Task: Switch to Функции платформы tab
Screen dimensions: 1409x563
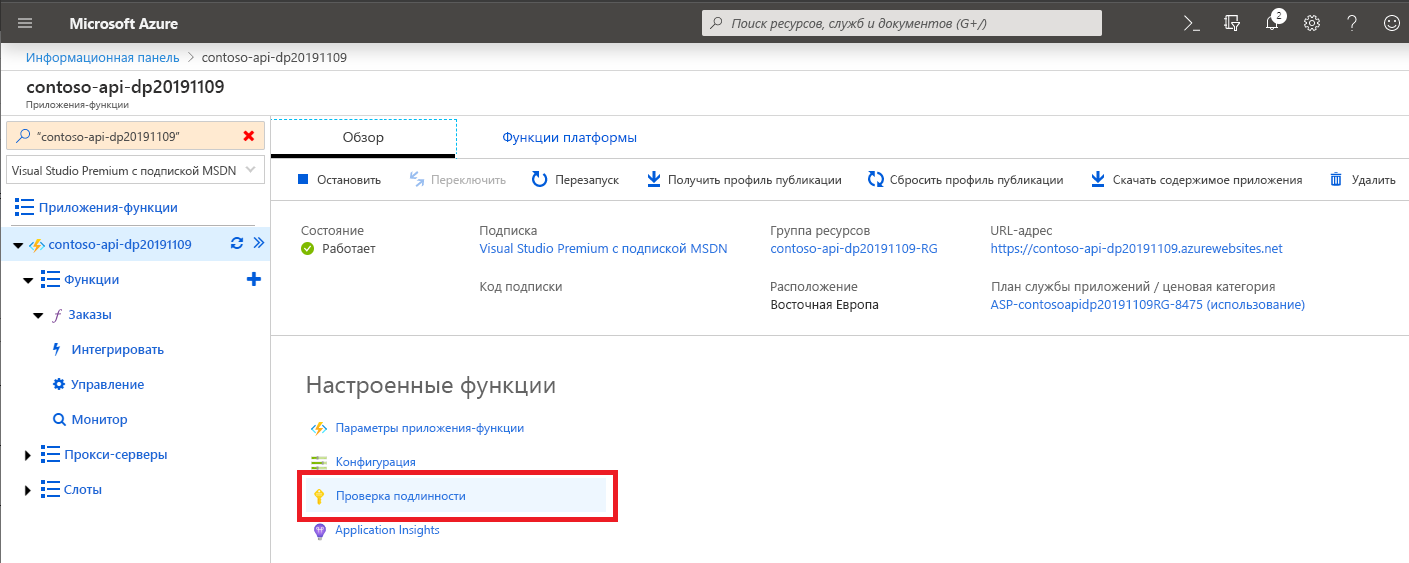Action: tap(569, 138)
